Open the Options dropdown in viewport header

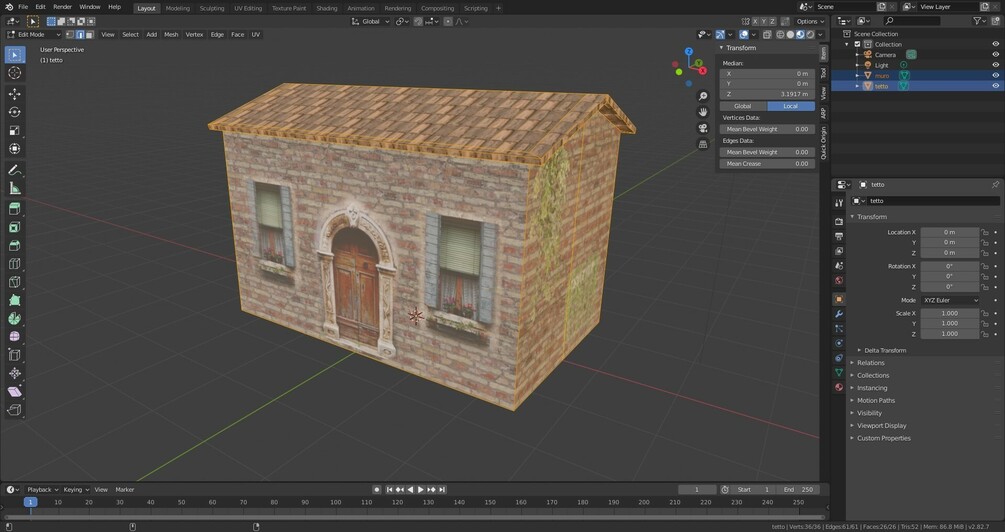(x=810, y=21)
